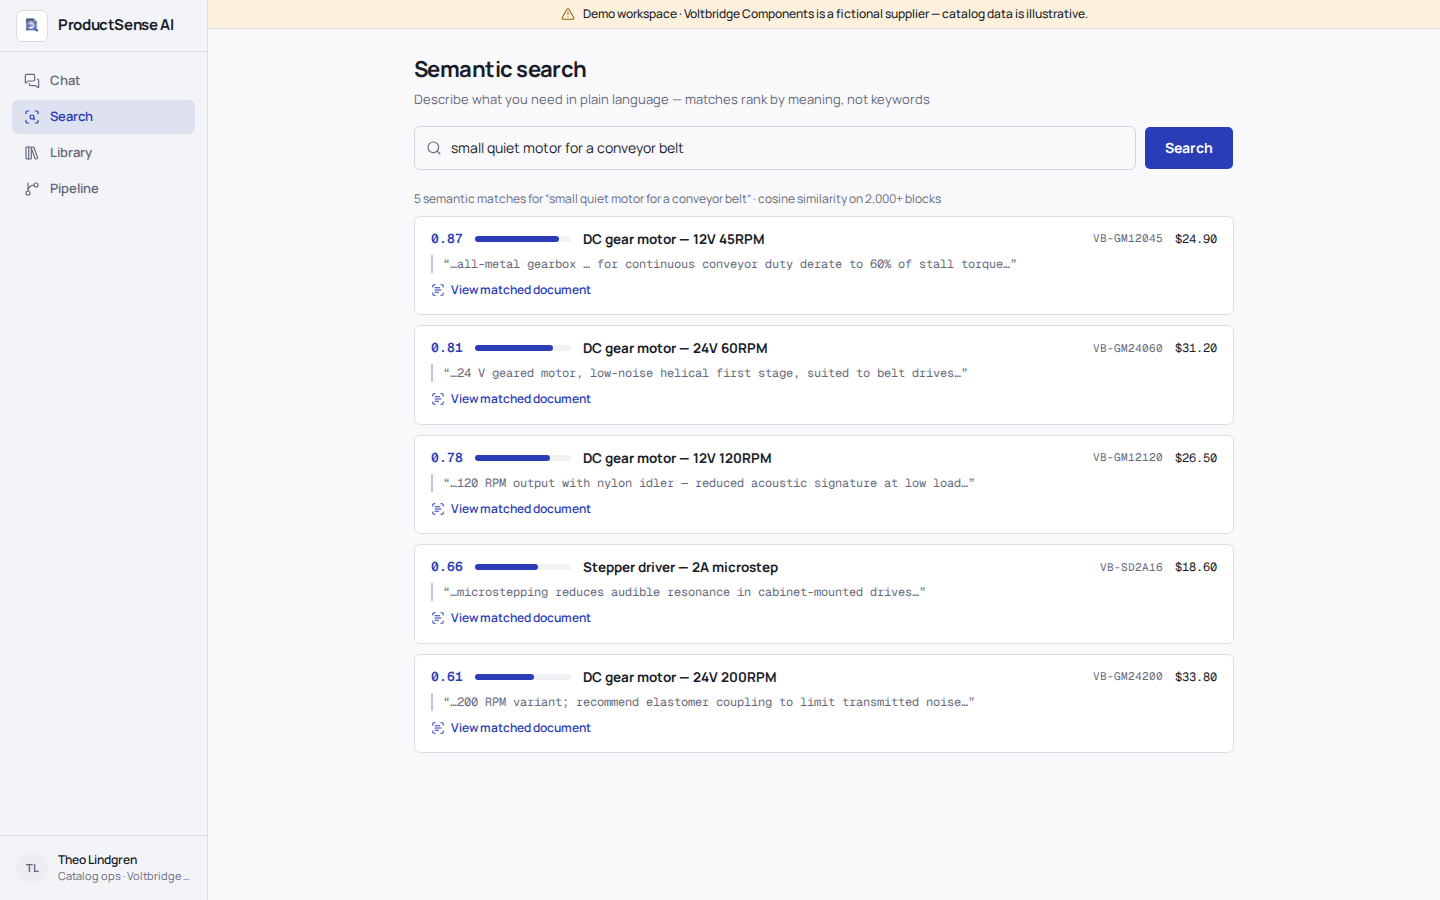1440x900 pixels.
Task: View matched document for 24V 60RPM motor
Action: point(511,399)
